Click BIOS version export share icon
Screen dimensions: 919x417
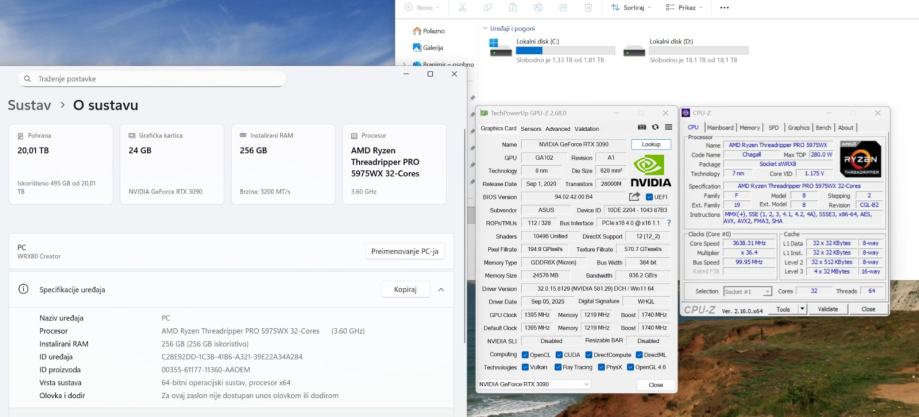pyautogui.click(x=633, y=197)
